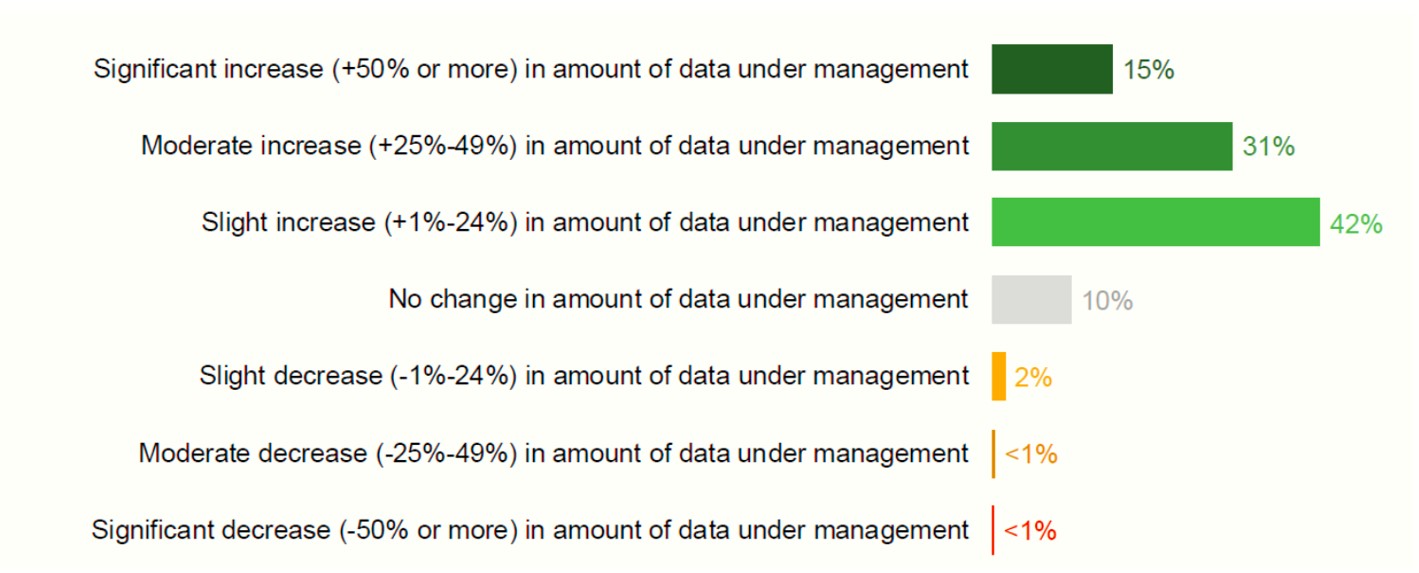Select the 31% value label
The height and width of the screenshot is (573, 1419).
point(1268,147)
